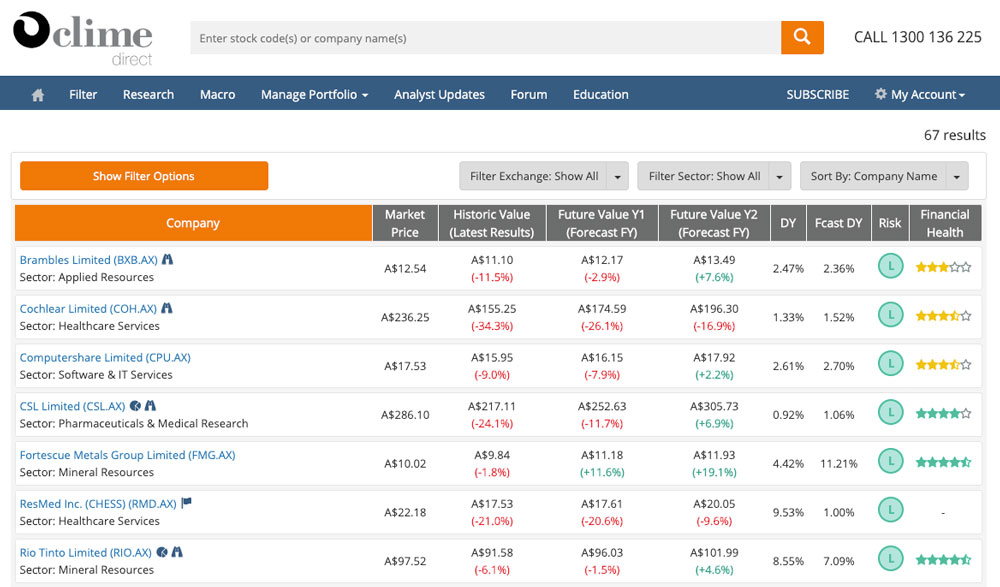Click the orange search magnifier button
The image size is (1000, 587).
click(x=802, y=38)
